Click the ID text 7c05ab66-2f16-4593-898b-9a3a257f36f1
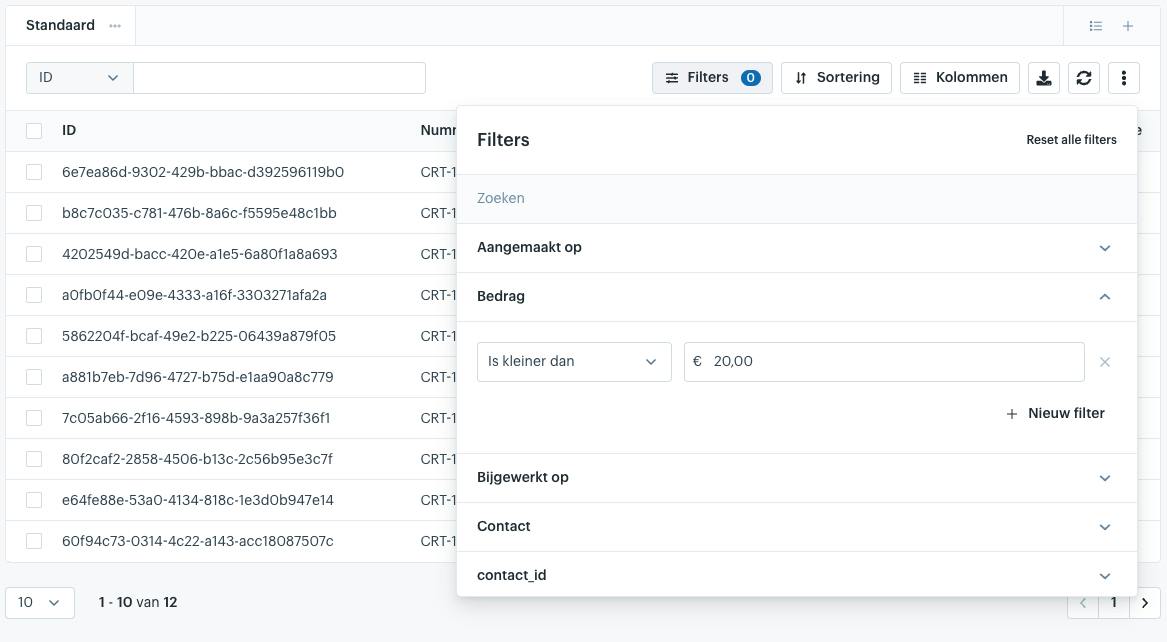1167x642 pixels. coord(196,417)
